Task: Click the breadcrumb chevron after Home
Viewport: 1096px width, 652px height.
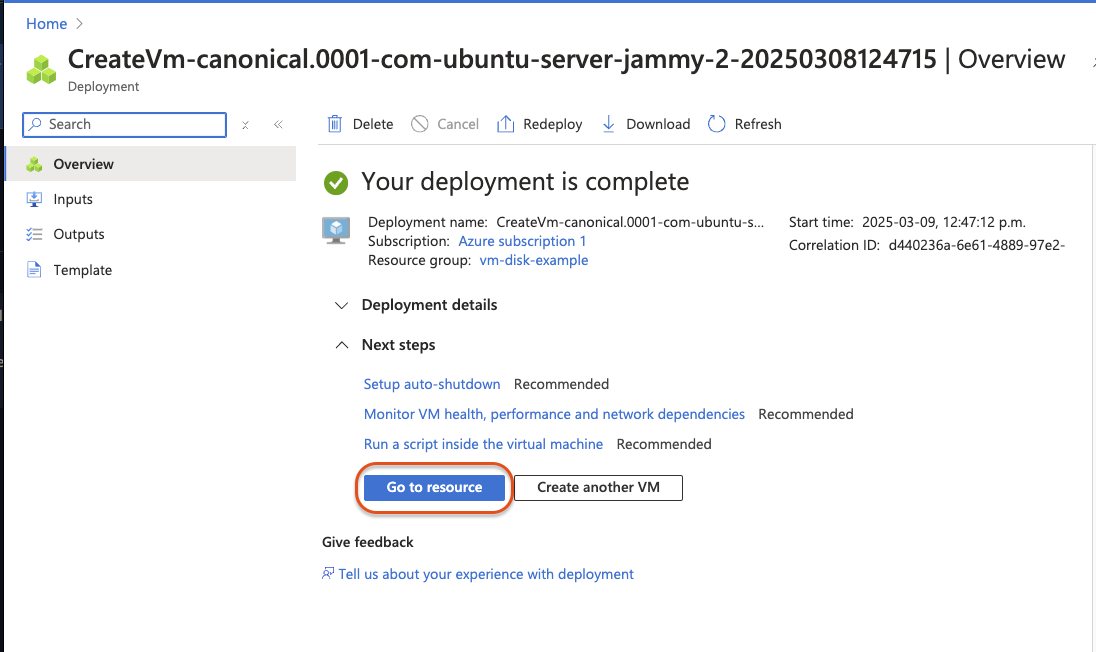Action: click(x=79, y=24)
